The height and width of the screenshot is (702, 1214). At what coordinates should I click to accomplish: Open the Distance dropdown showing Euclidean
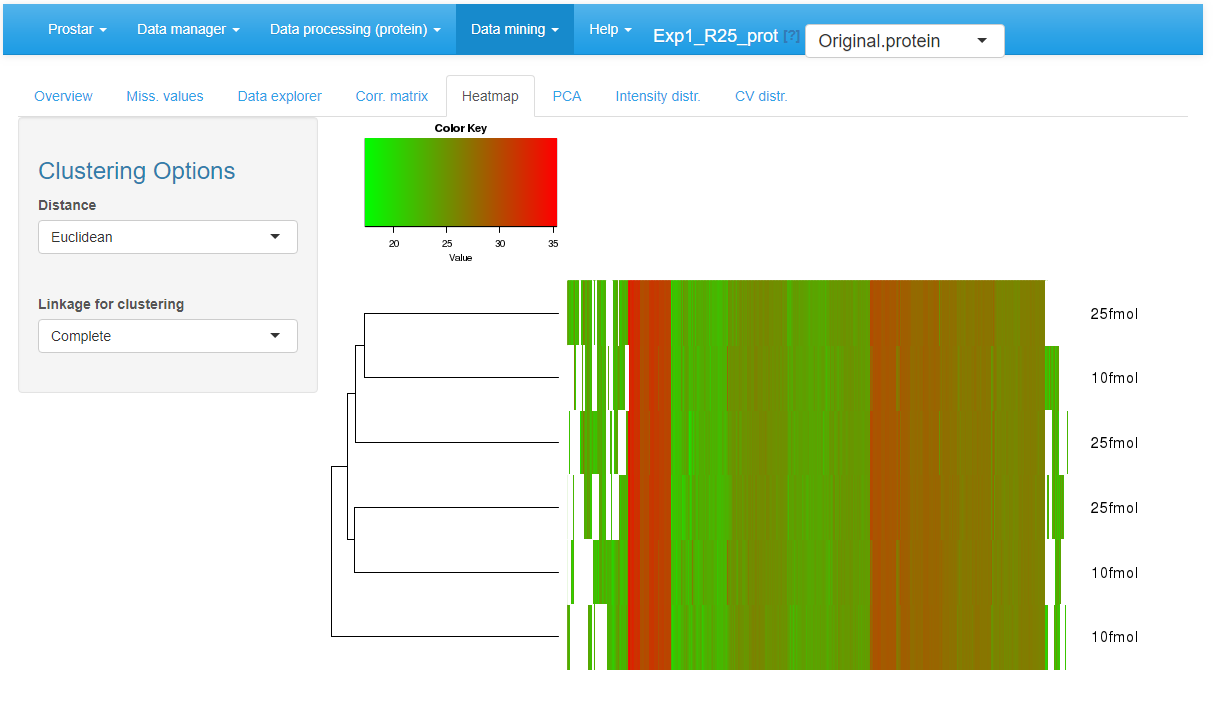(x=167, y=237)
